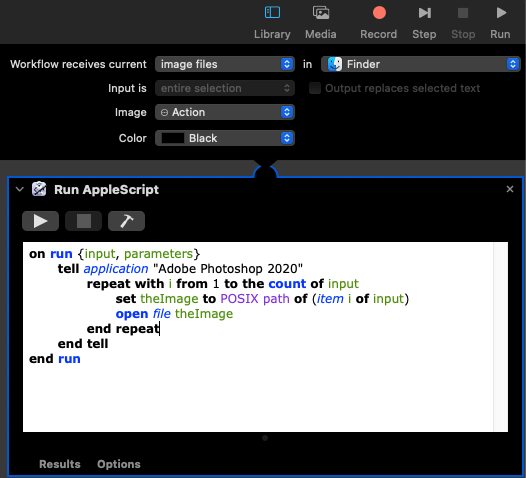Screen dimensions: 526x478
Task: Click the resize handle dot below script
Action: 265,438
